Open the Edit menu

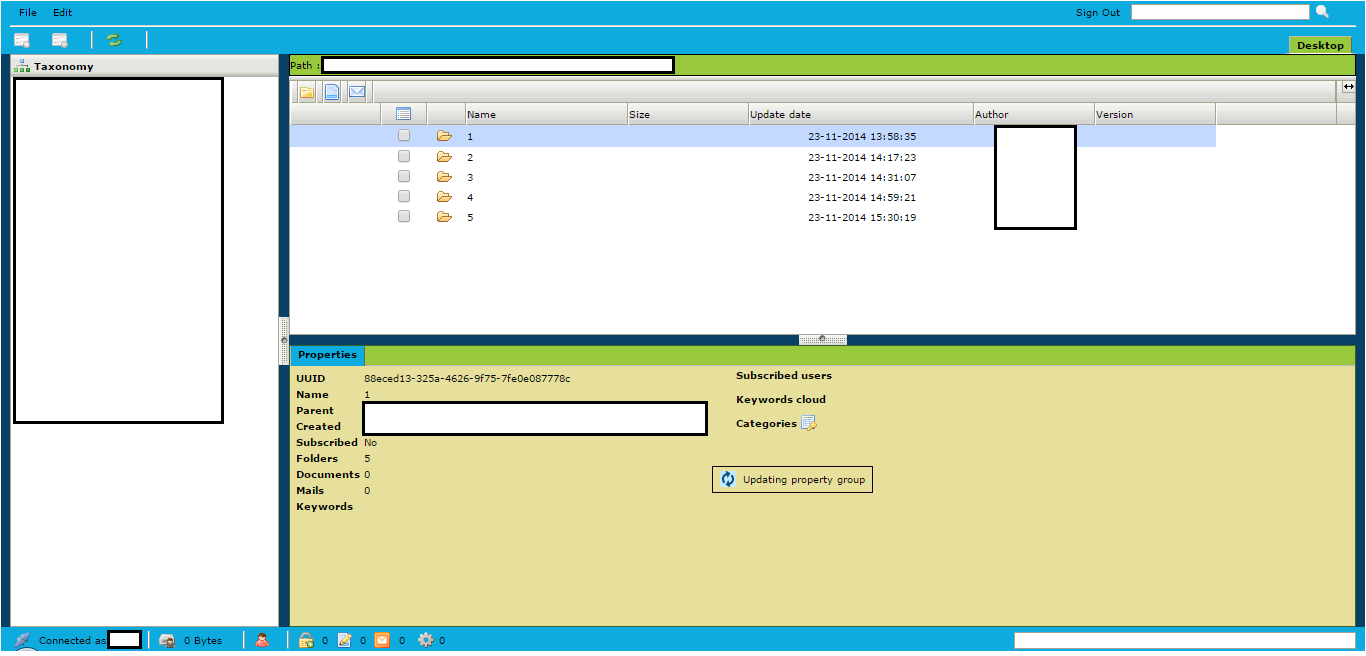(62, 13)
